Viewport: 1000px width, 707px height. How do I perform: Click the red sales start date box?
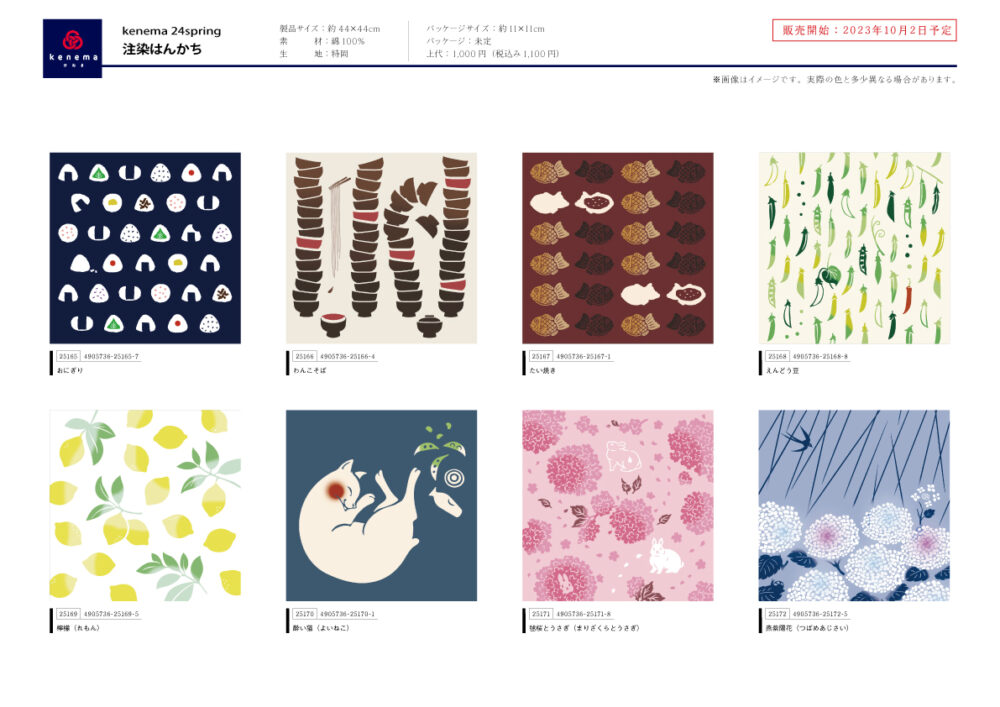click(864, 30)
